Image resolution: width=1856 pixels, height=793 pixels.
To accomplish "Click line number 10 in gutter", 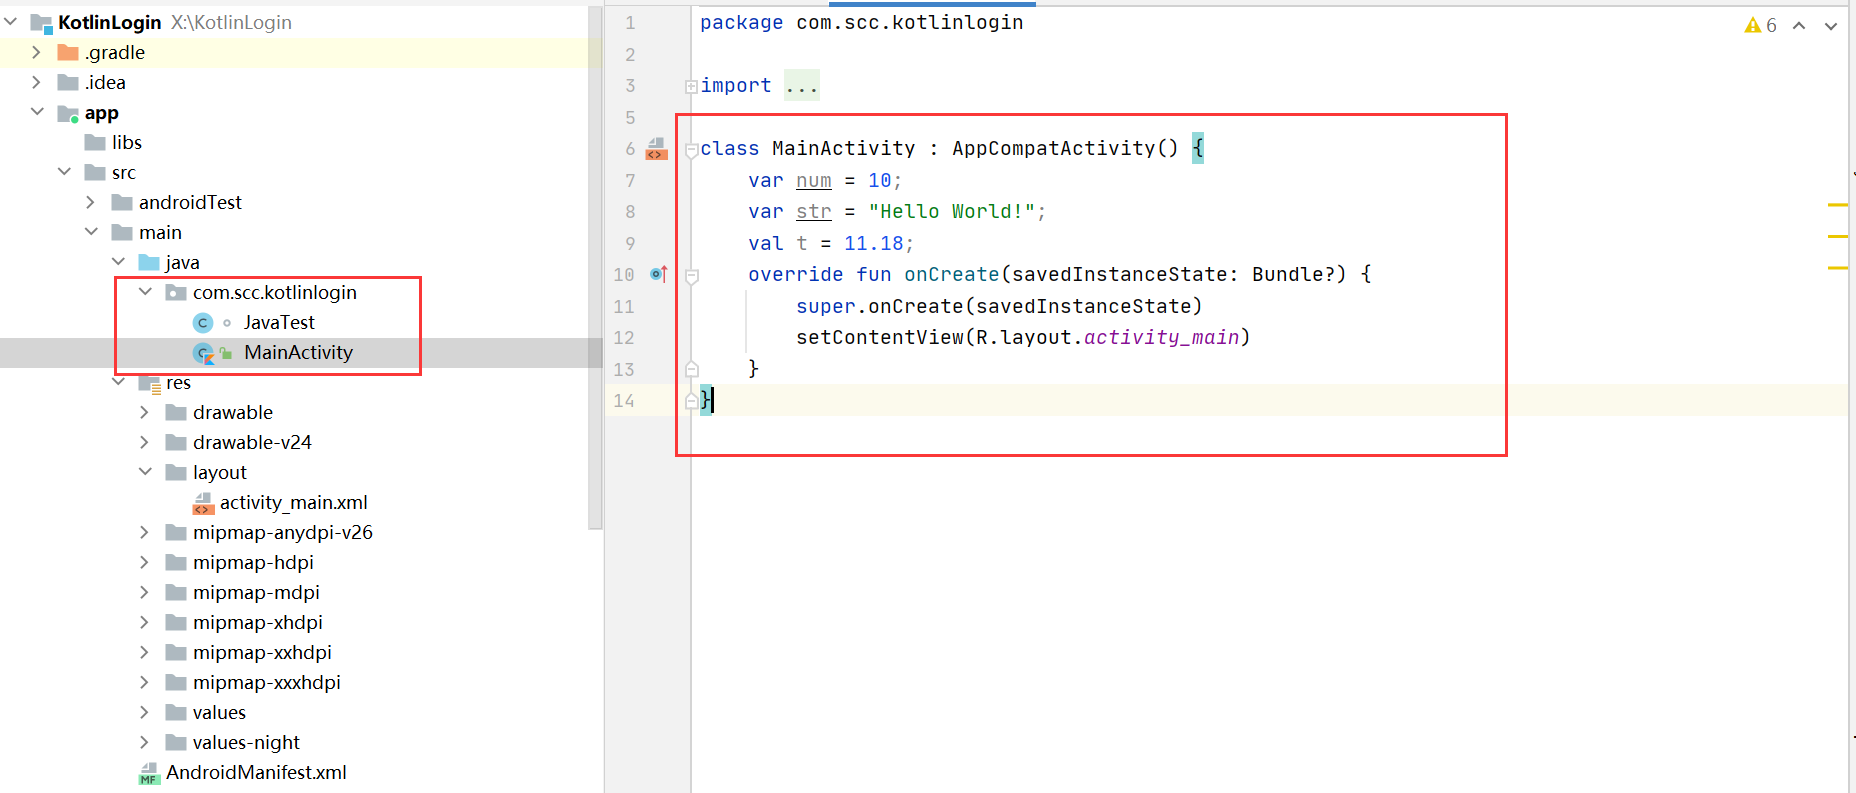I will [624, 274].
